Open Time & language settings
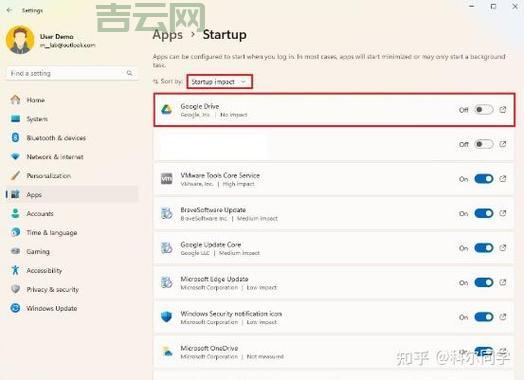This screenshot has width=524, height=380. click(x=51, y=233)
